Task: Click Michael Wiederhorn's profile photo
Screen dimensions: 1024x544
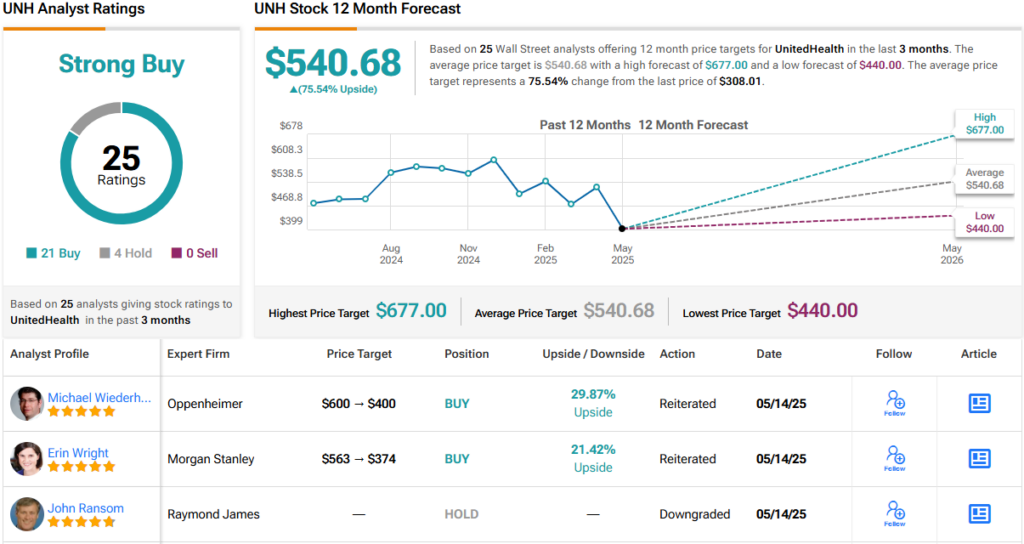Action: [27, 404]
